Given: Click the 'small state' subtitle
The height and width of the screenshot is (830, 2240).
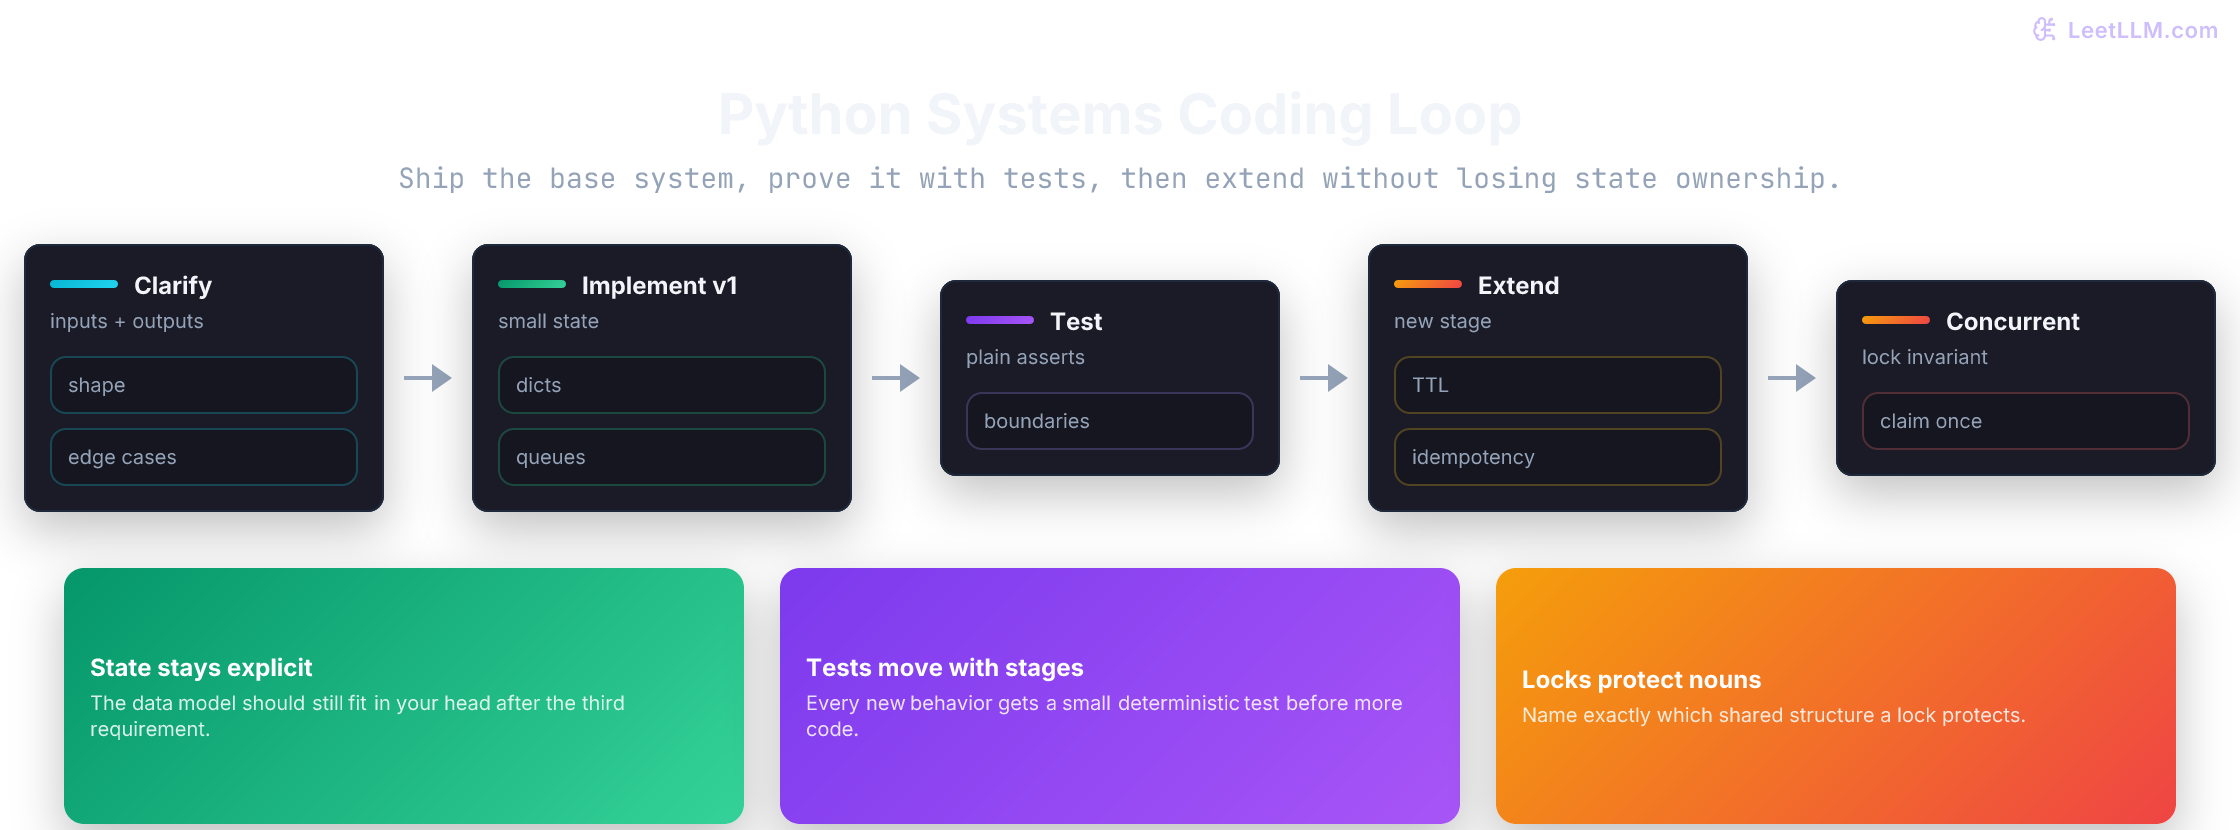Looking at the screenshot, I should pyautogui.click(x=548, y=321).
